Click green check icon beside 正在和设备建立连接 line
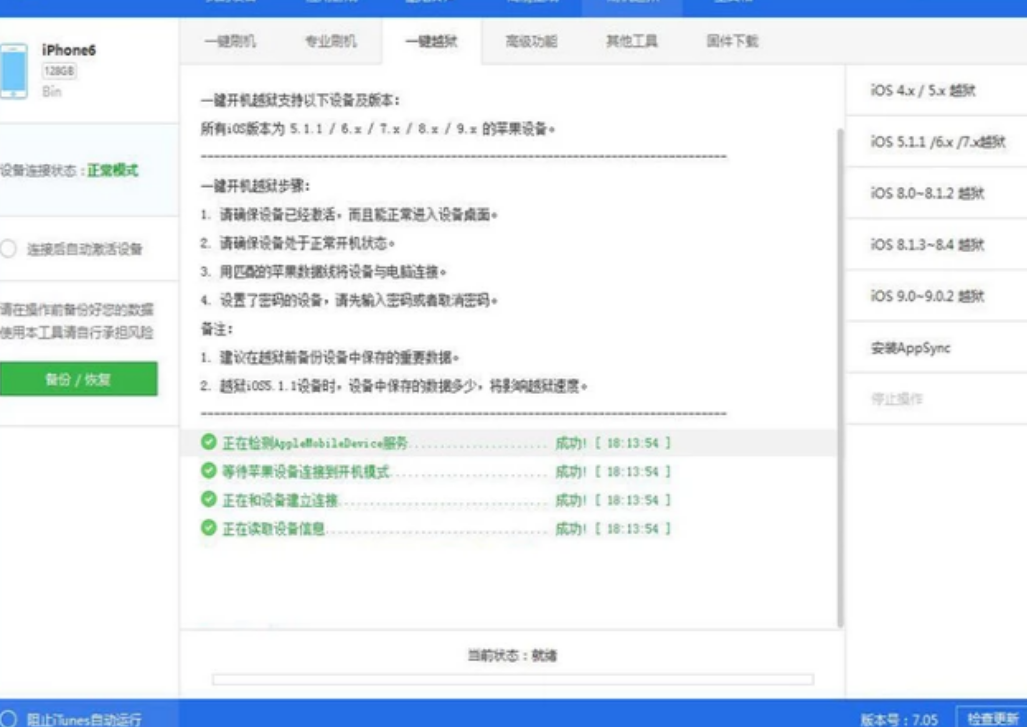Image resolution: width=1027 pixels, height=727 pixels. (208, 499)
